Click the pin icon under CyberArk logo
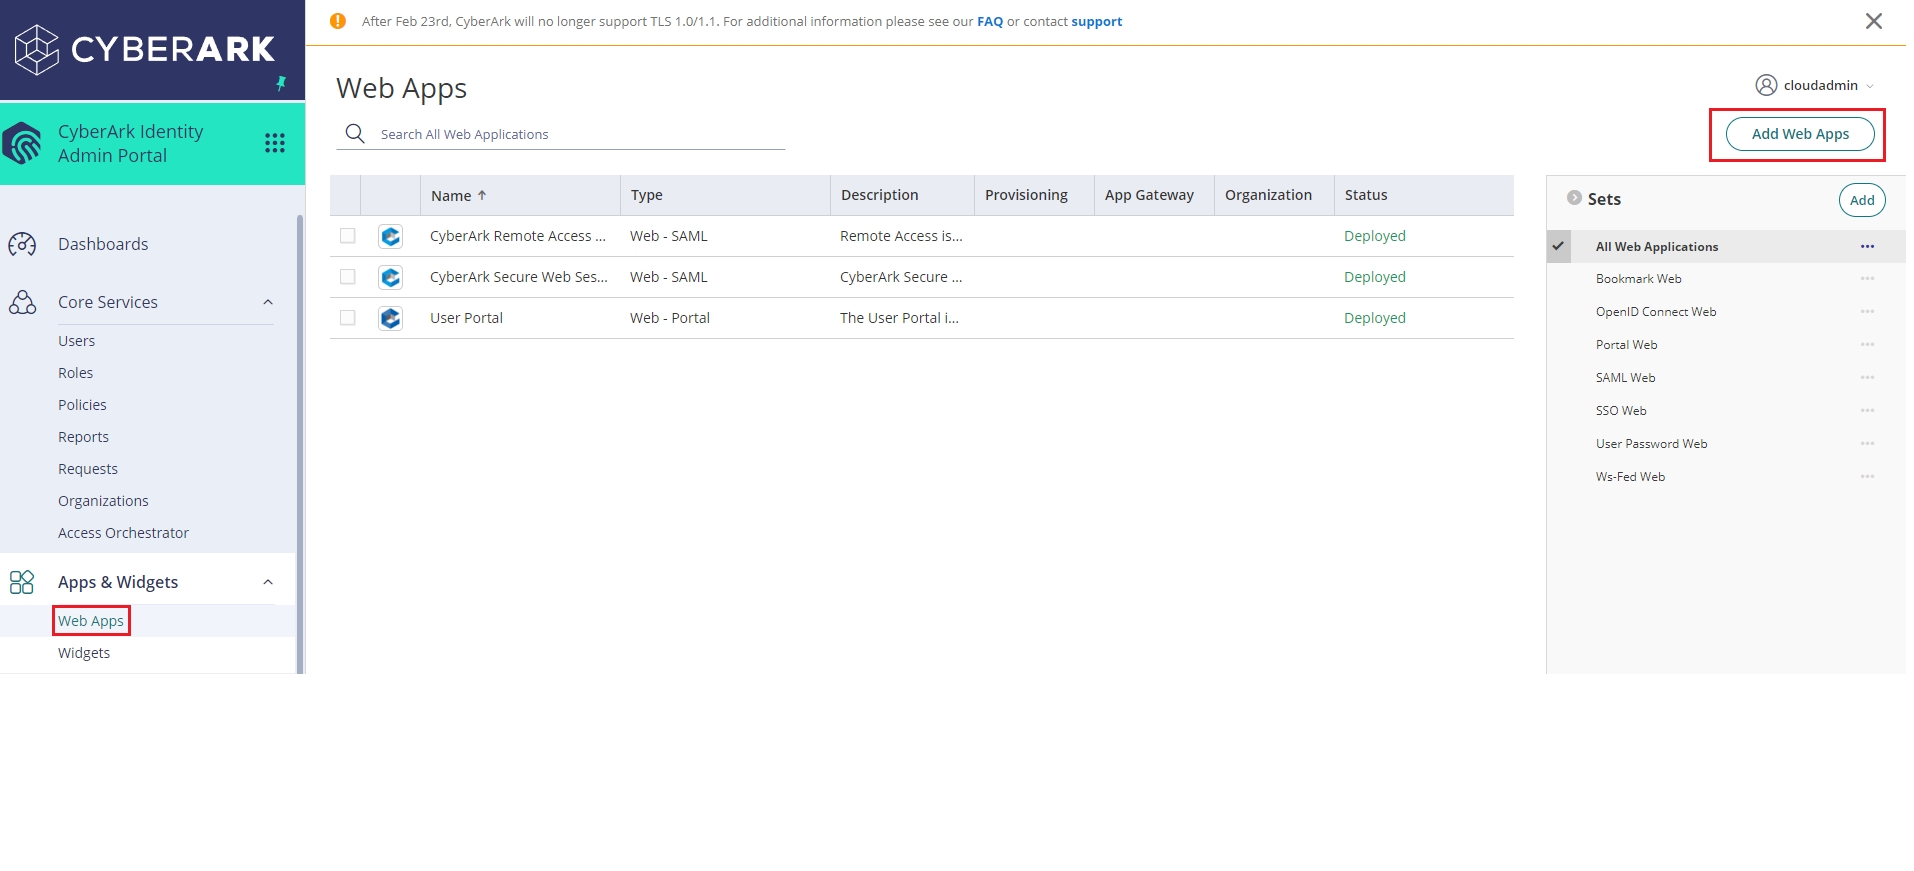 281,83
